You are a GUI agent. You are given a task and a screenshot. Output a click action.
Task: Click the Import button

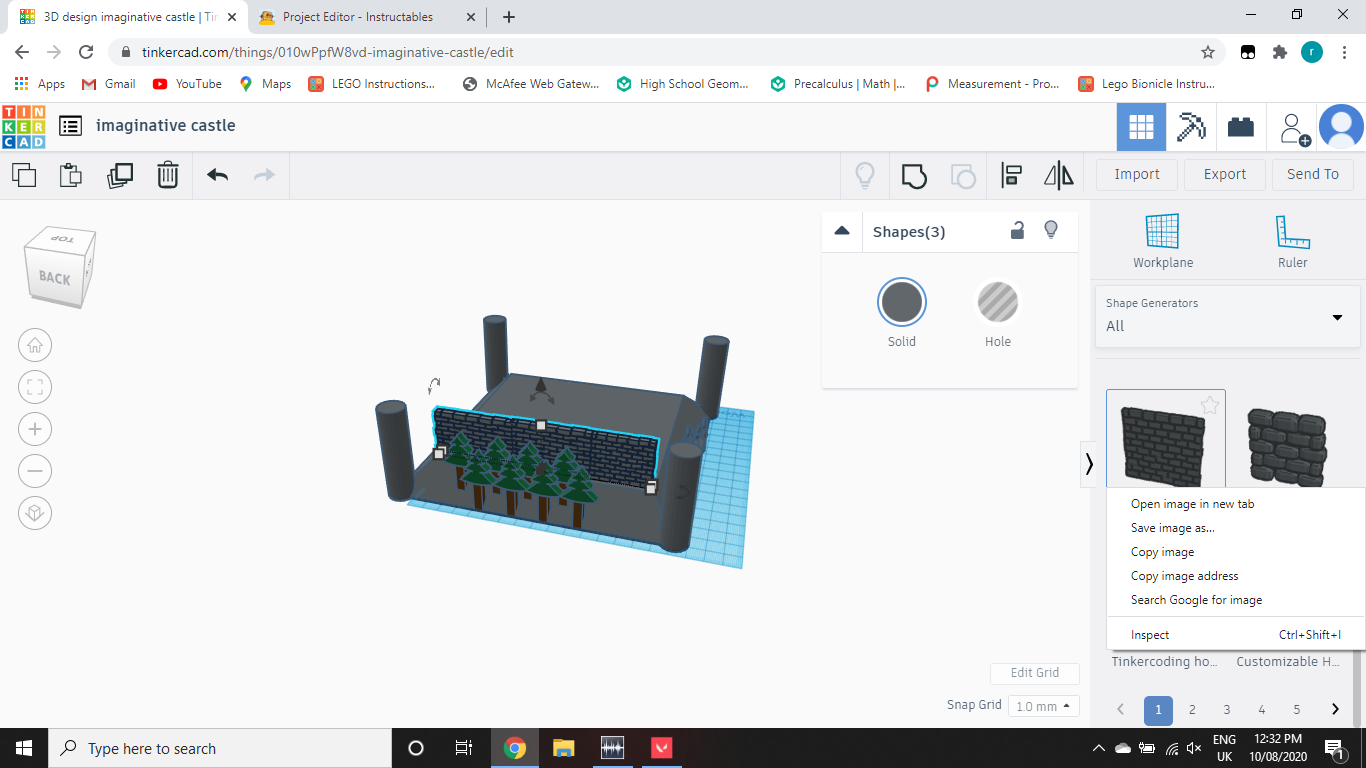pos(1137,174)
